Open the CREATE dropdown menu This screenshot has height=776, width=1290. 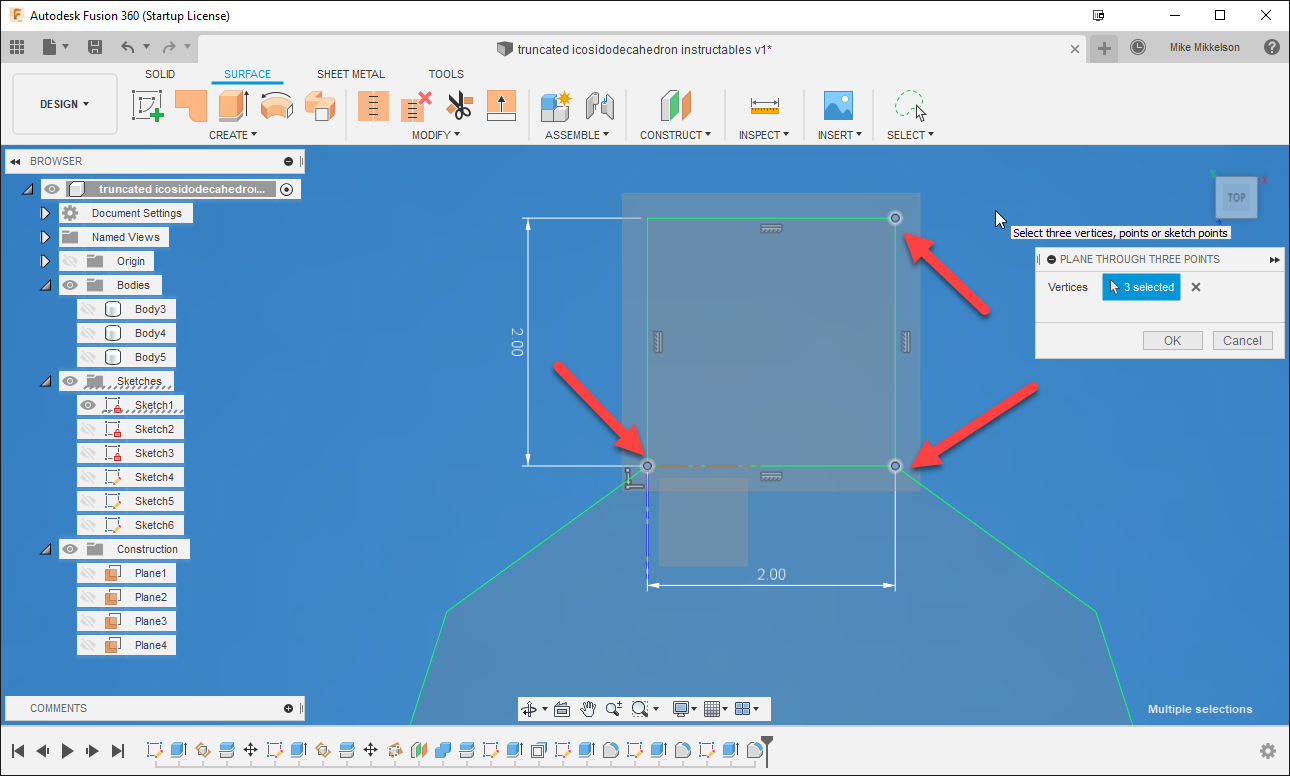coord(232,135)
